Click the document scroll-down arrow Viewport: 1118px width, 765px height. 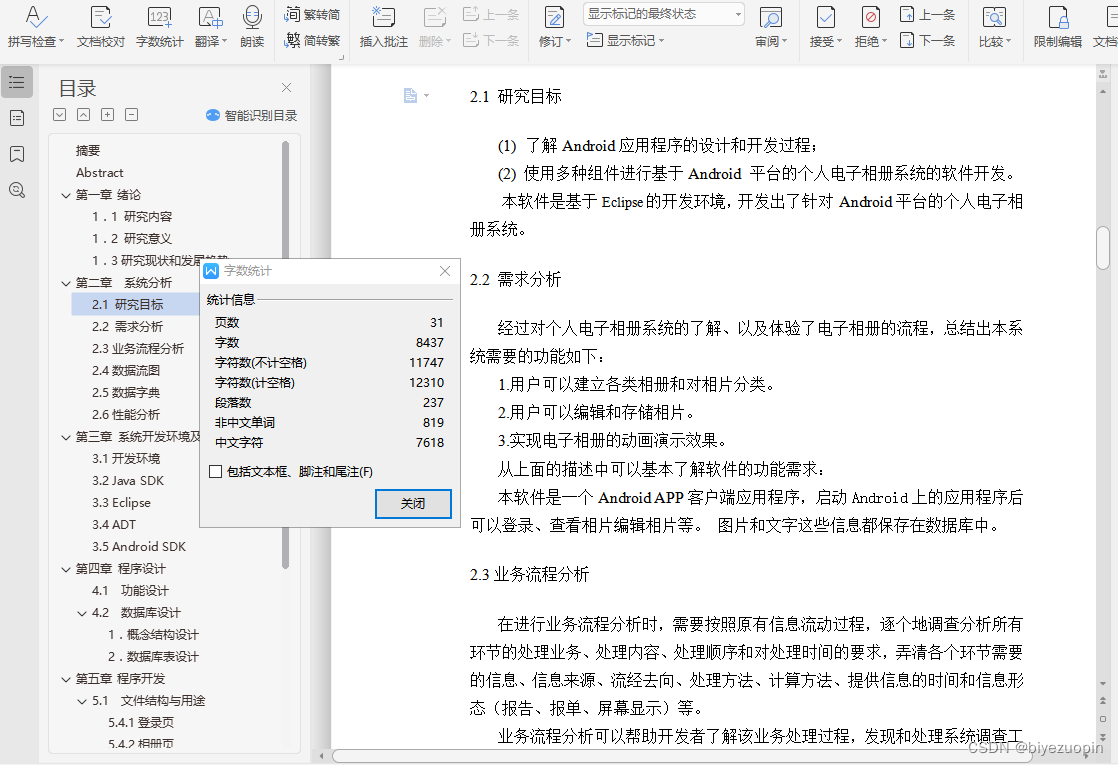pos(1102,683)
